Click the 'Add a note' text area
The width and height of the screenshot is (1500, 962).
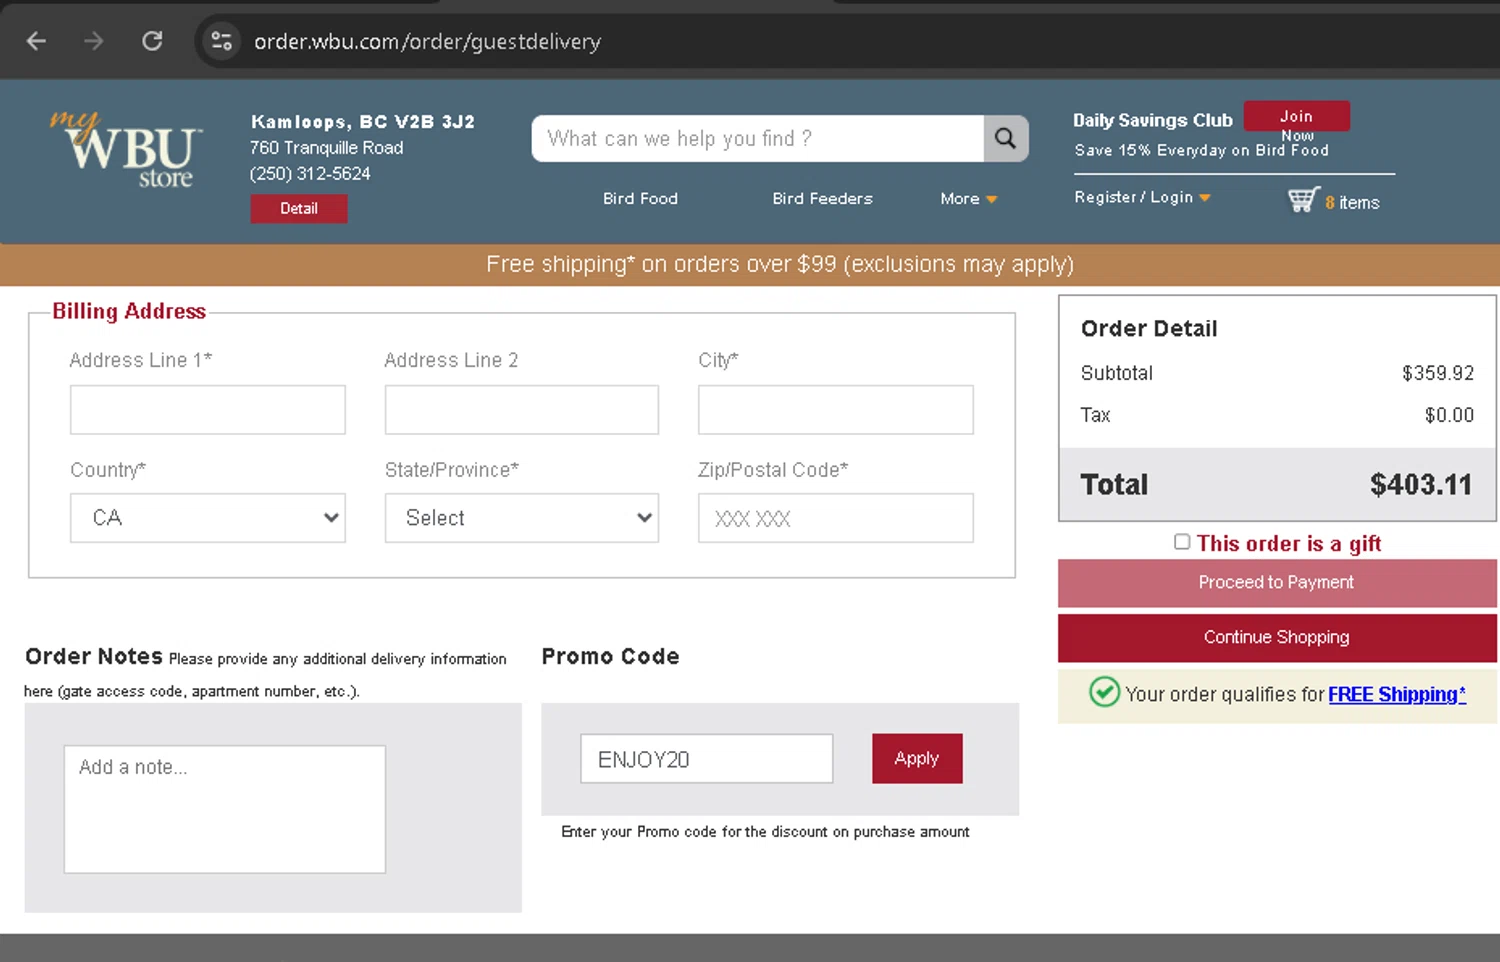point(225,809)
